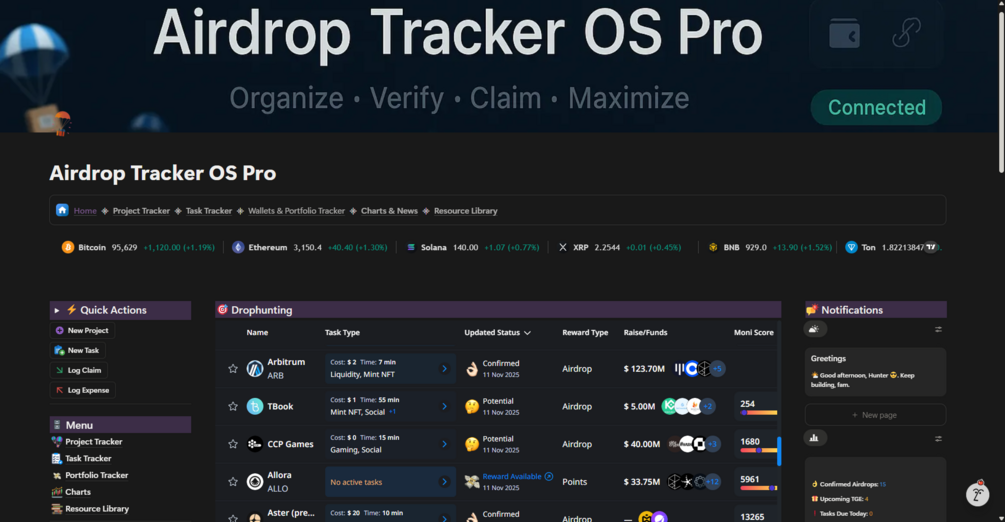This screenshot has height=522, width=1005.
Task: Star the TBook project row
Action: [233, 406]
